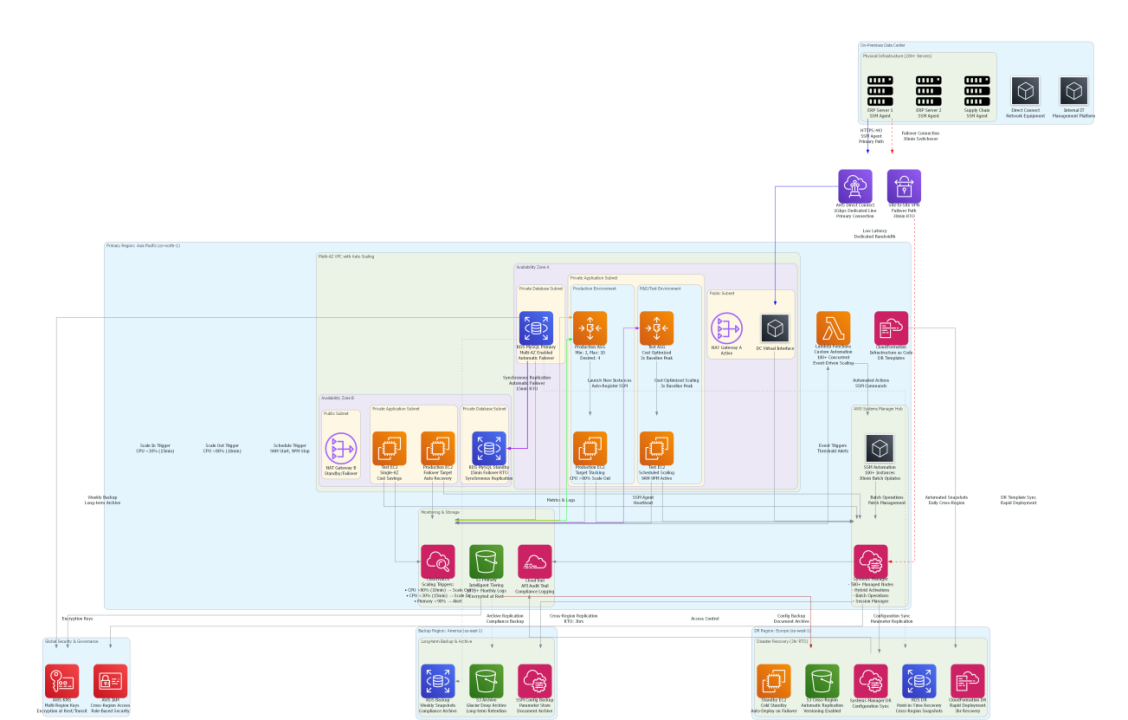
Task: Select the Production ASG icon
Action: (589, 328)
